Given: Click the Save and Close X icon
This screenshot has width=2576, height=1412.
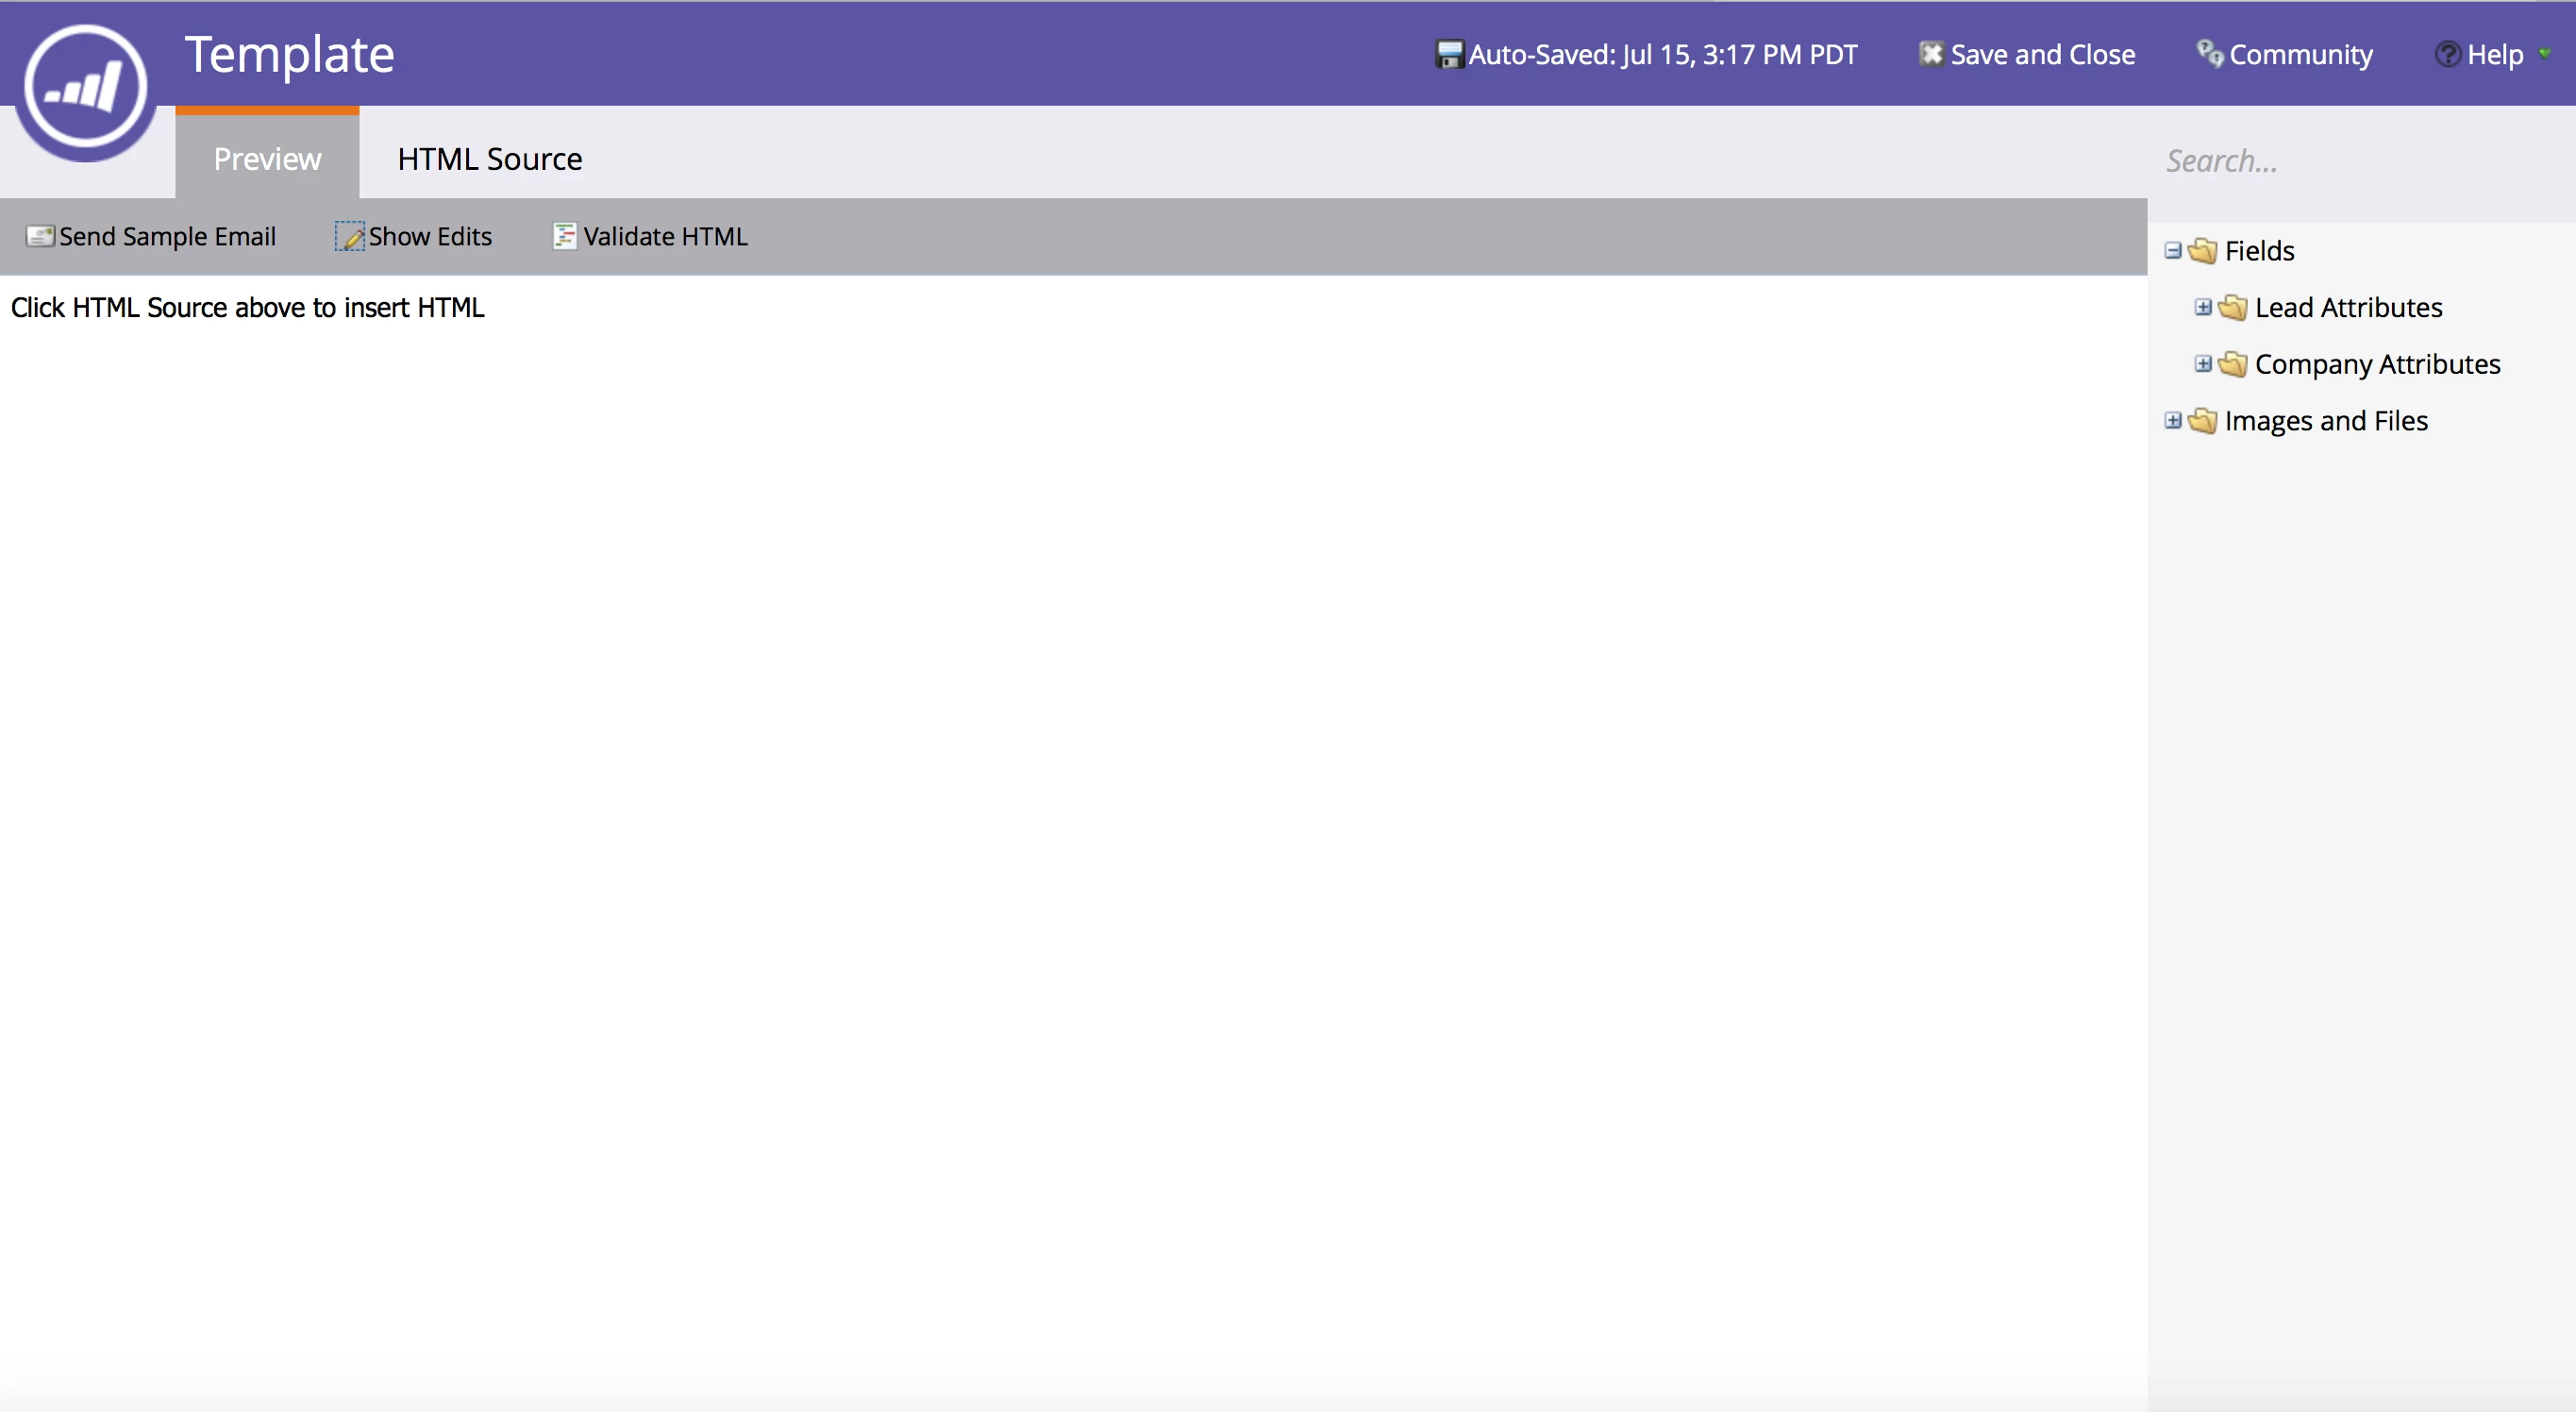Looking at the screenshot, I should coord(1930,54).
